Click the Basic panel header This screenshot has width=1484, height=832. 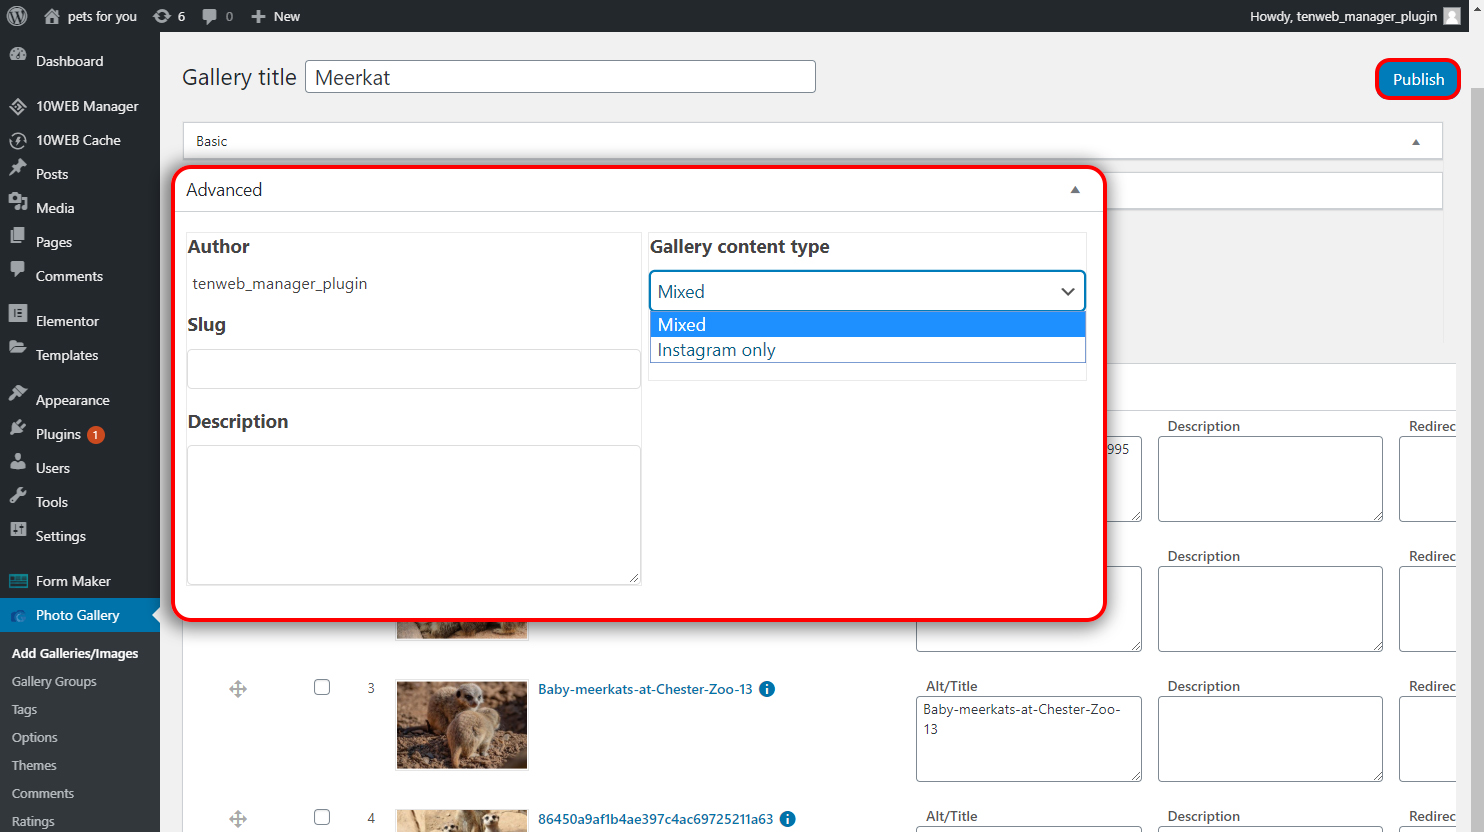point(812,141)
